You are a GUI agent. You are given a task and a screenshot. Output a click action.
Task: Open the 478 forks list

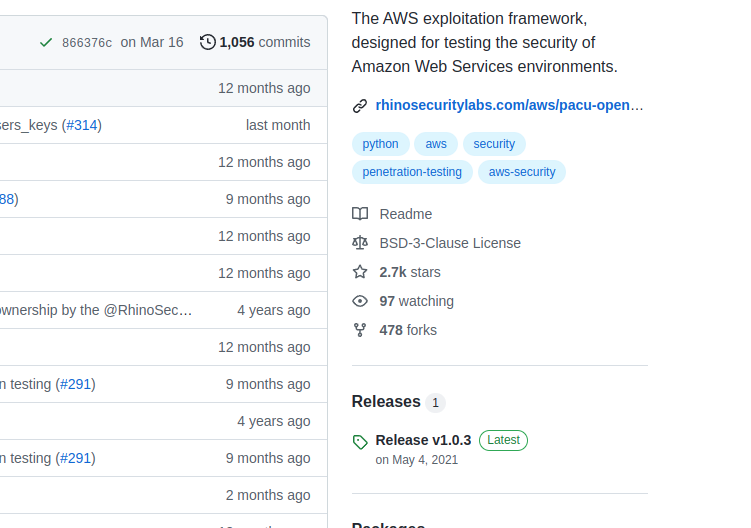(x=408, y=330)
